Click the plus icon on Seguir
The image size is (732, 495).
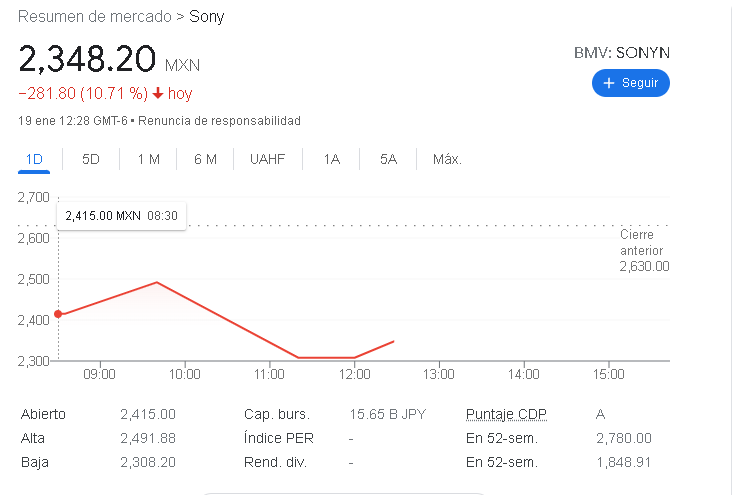[608, 83]
